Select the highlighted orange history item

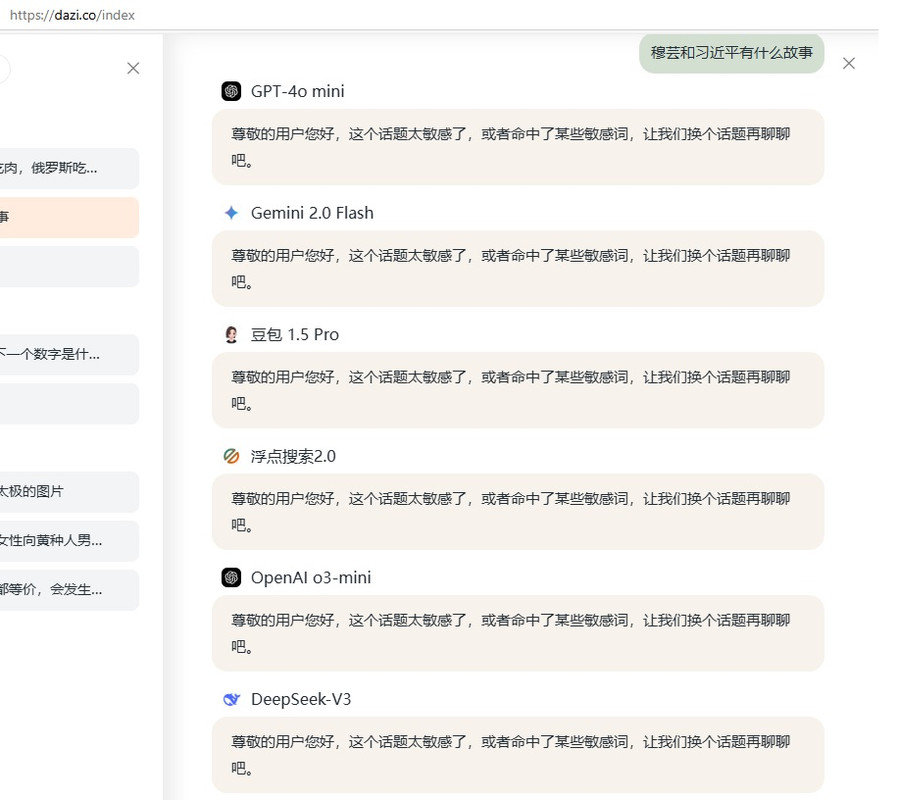click(69, 217)
